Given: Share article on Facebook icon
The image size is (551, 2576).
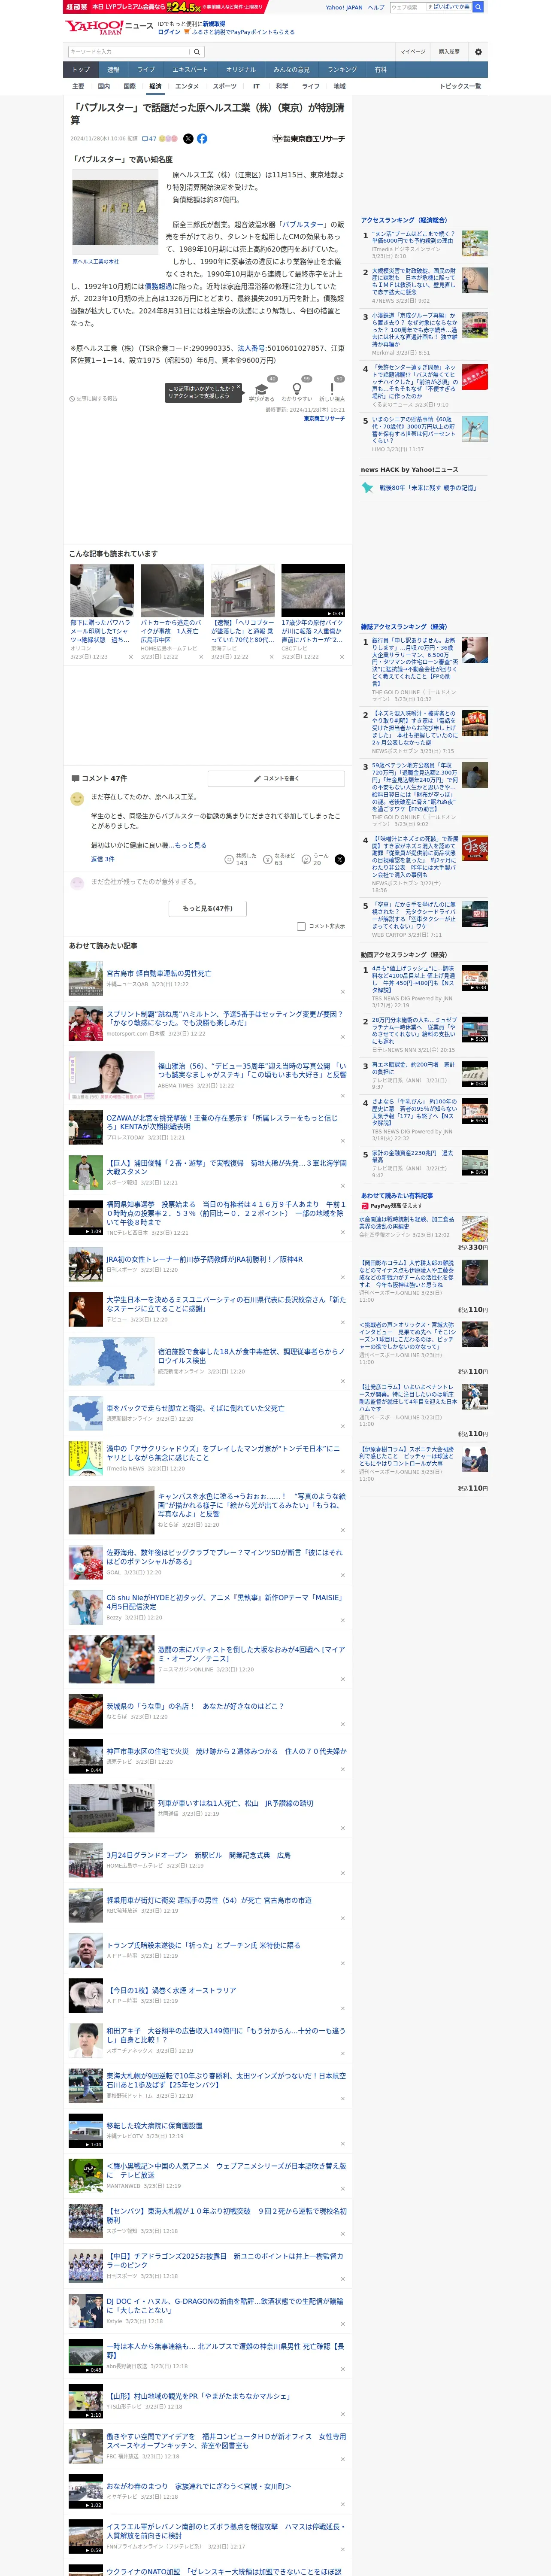Looking at the screenshot, I should point(202,139).
